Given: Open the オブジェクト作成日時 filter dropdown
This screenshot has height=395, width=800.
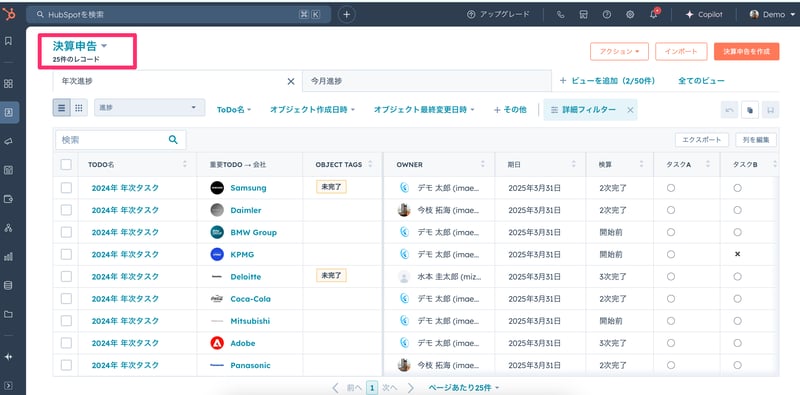Looking at the screenshot, I should click(312, 110).
